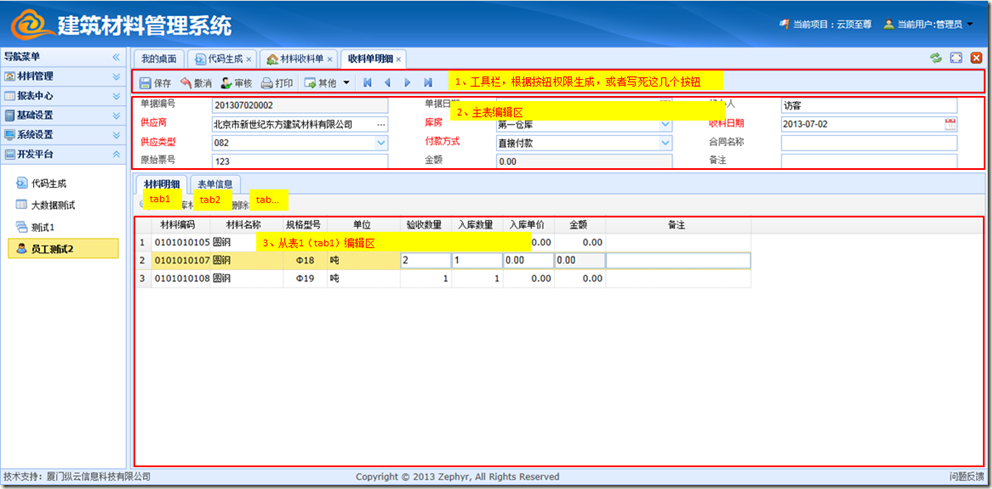Go to the first record arrow

(367, 83)
